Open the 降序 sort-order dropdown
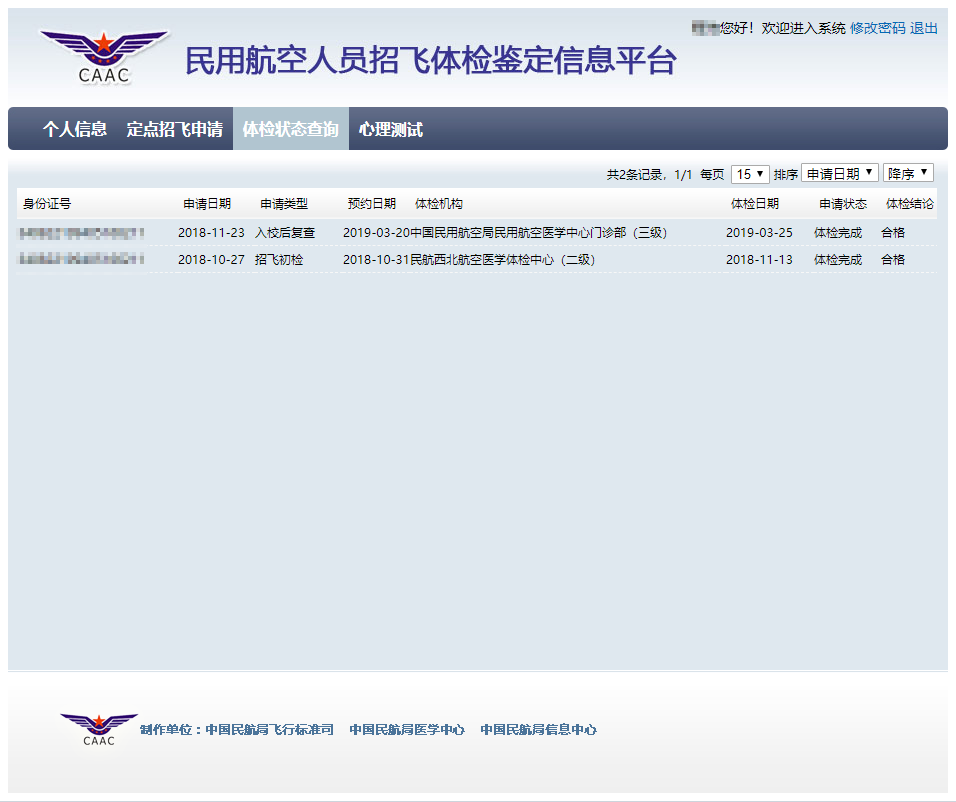This screenshot has width=956, height=802. (908, 173)
